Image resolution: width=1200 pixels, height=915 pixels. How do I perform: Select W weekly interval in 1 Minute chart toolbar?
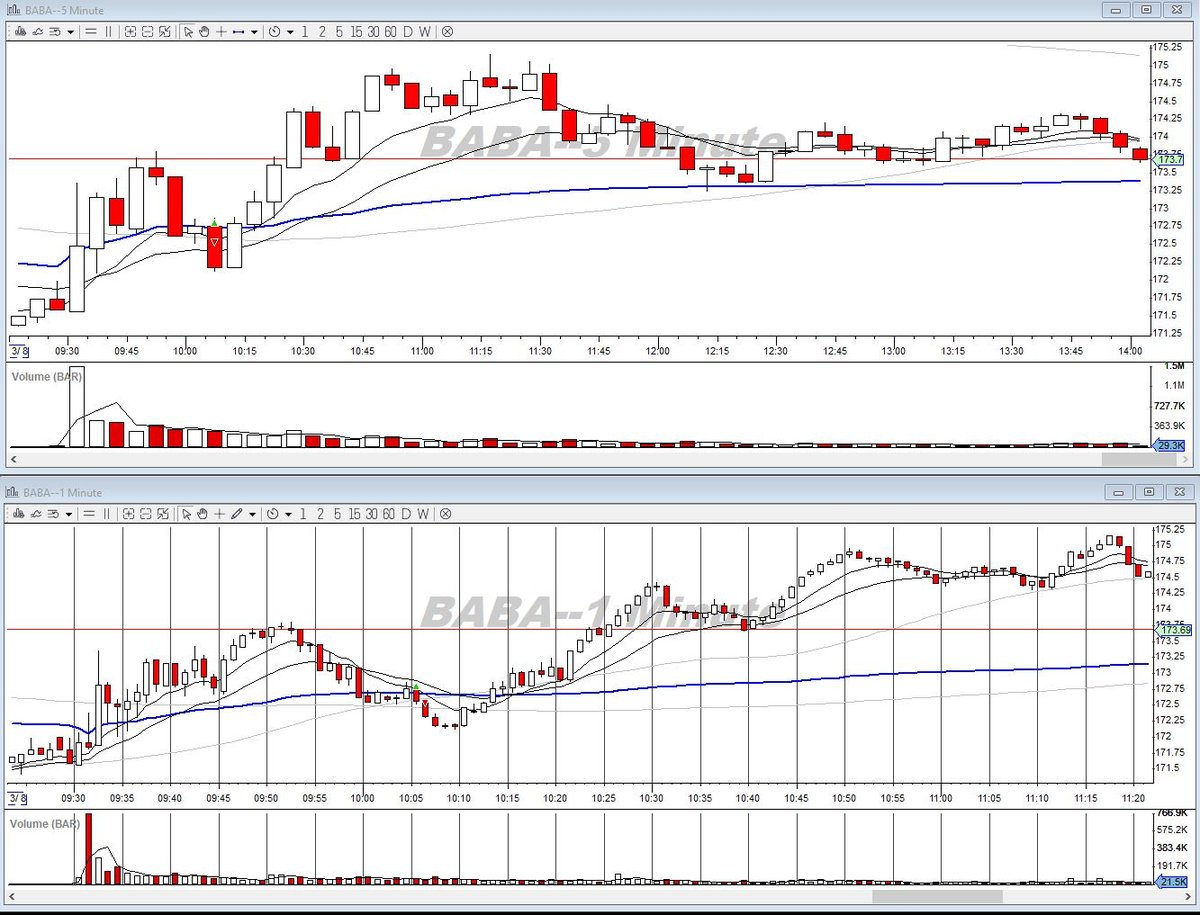424,514
